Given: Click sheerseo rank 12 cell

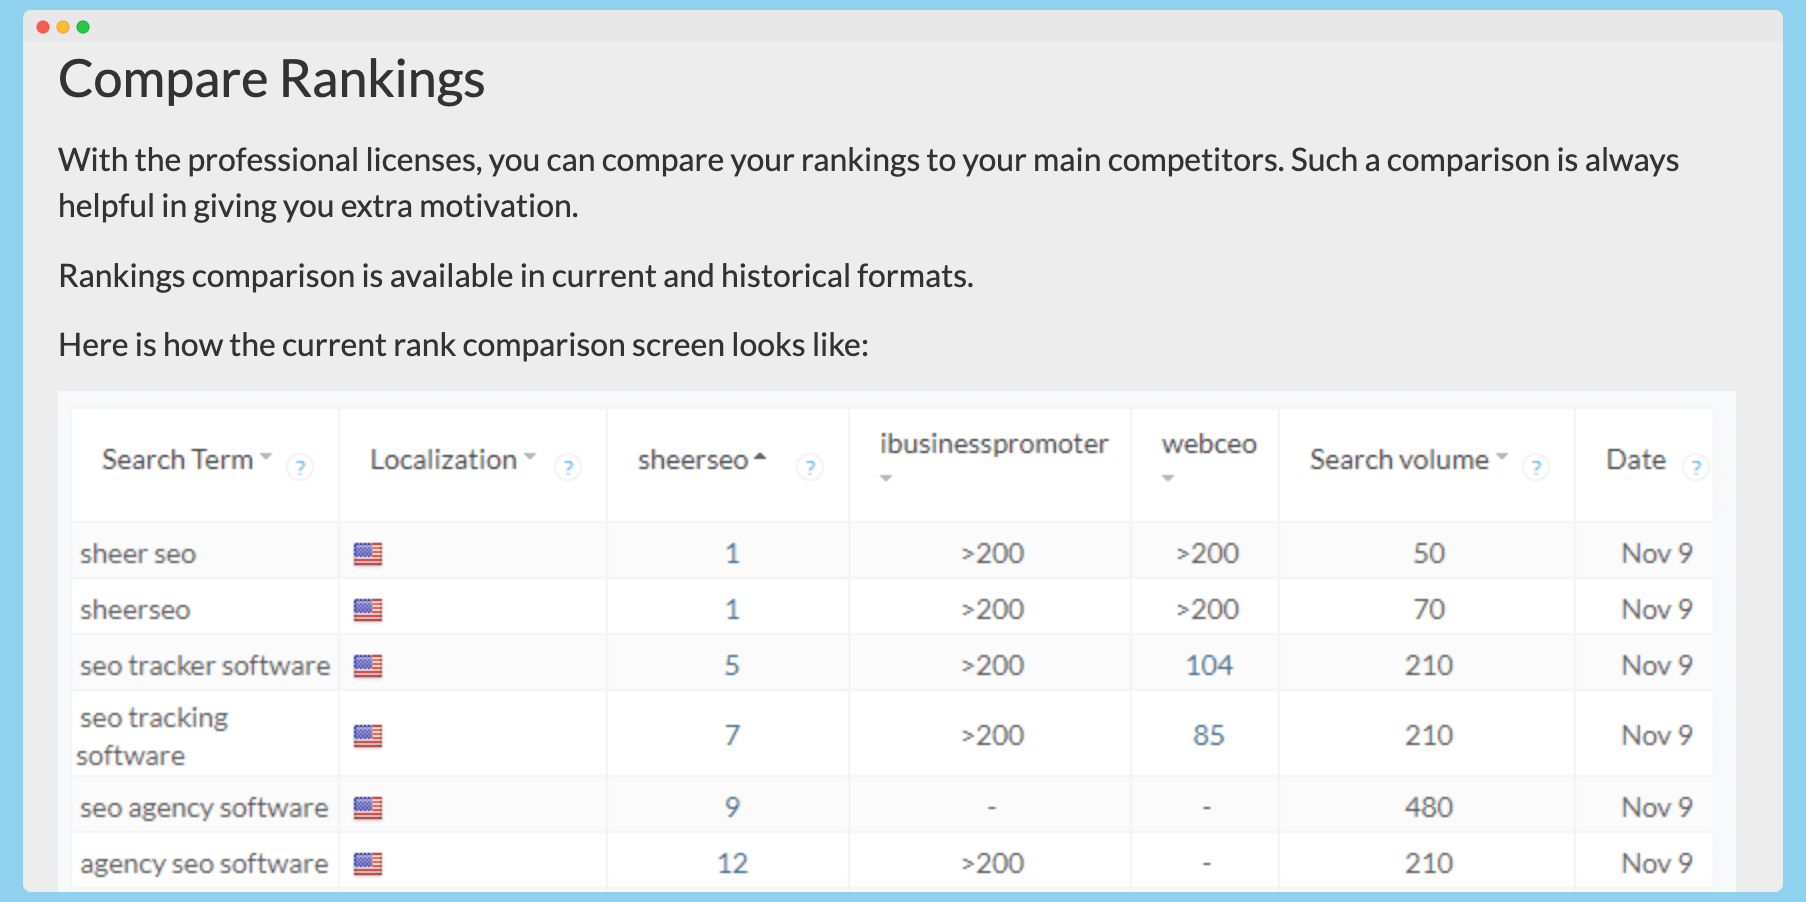Looking at the screenshot, I should [x=732, y=864].
